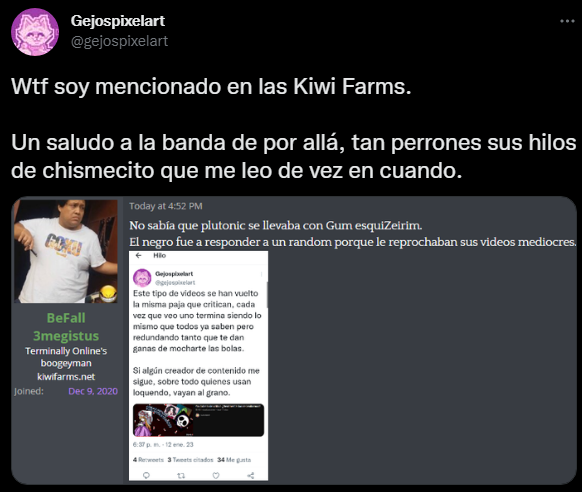Click the 4 Retweets count

click(x=148, y=460)
